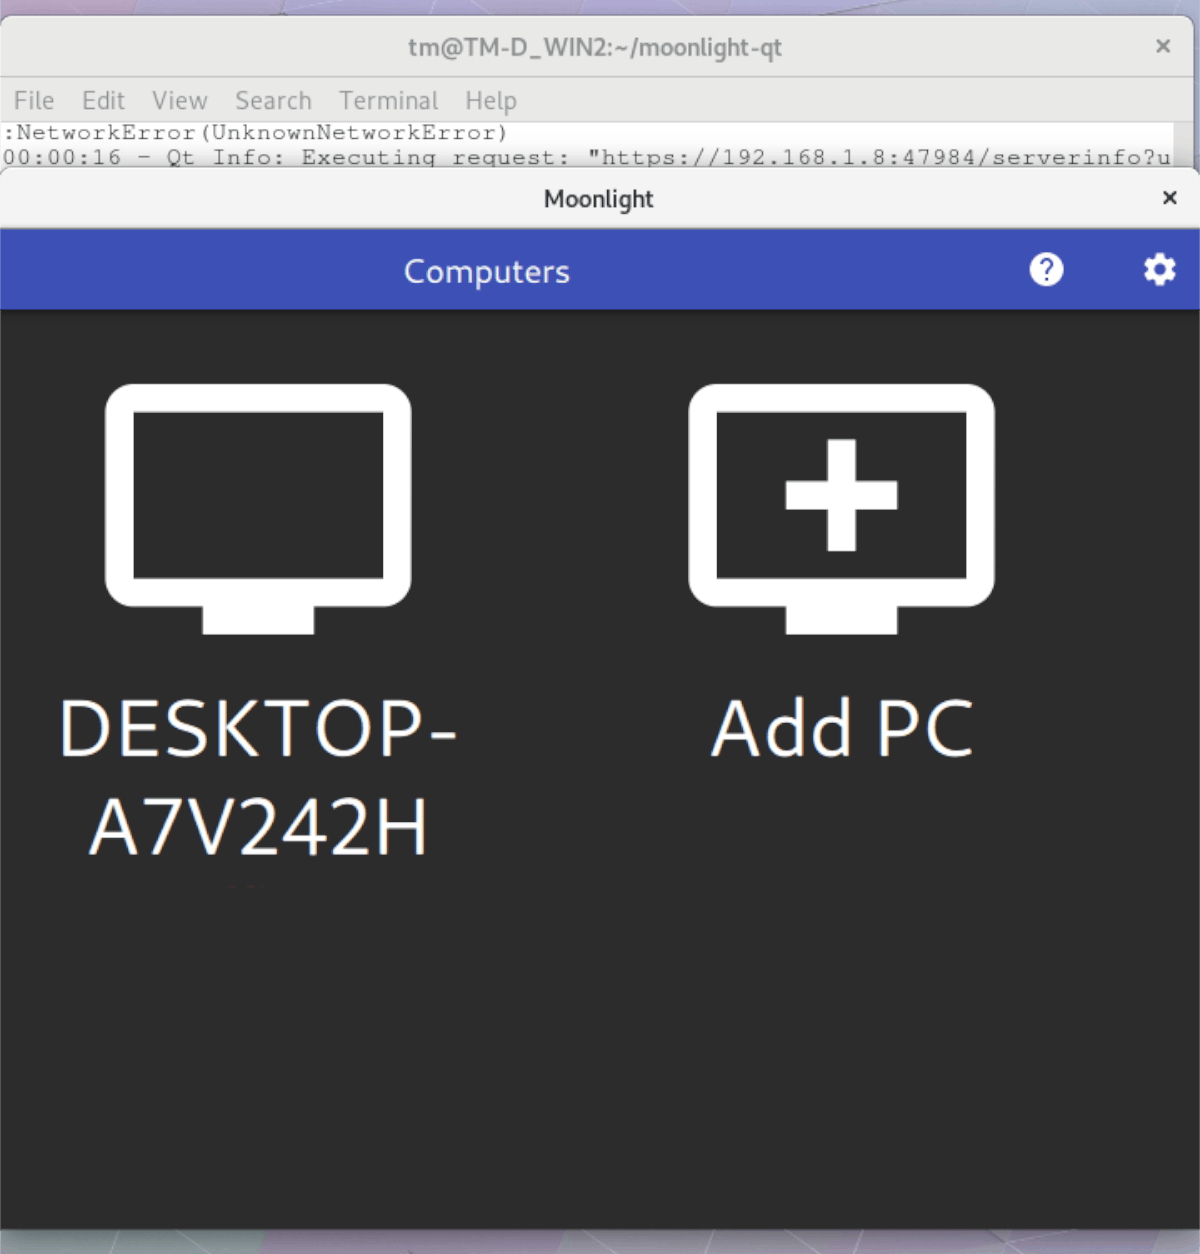Open the Edit menu
Image resolution: width=1200 pixels, height=1254 pixels.
tap(102, 100)
